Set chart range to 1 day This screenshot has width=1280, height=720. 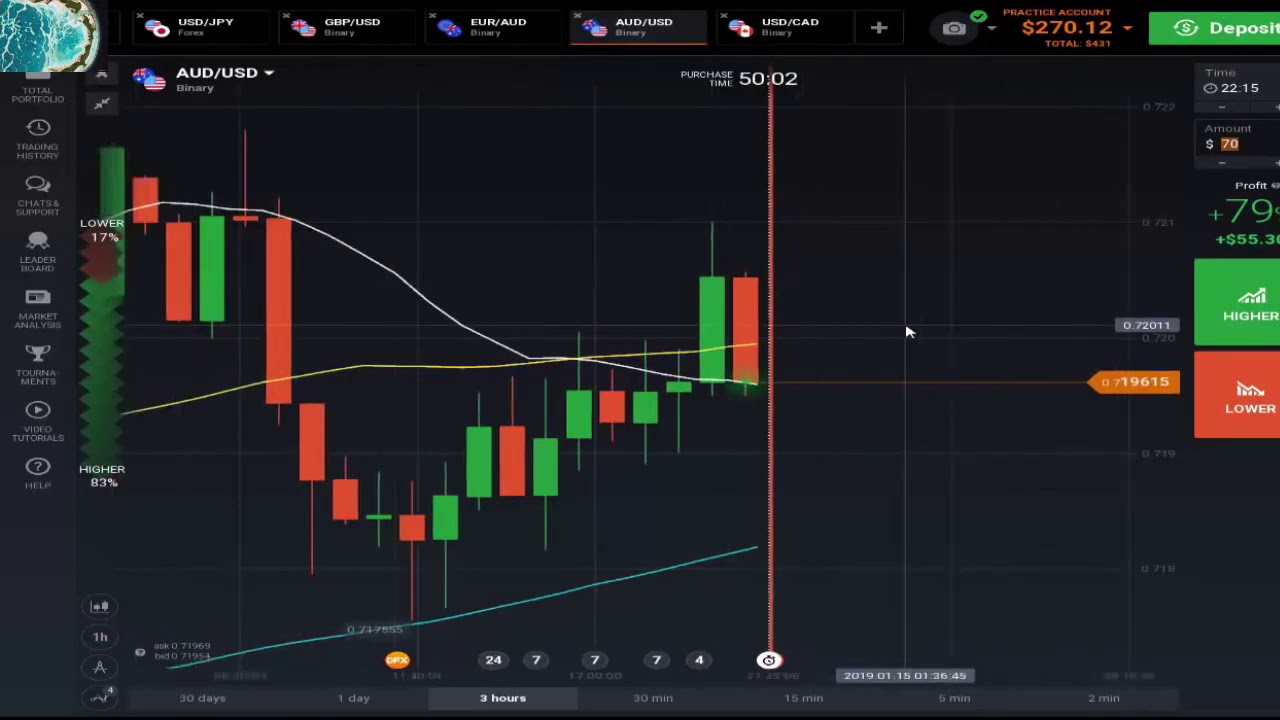point(353,698)
